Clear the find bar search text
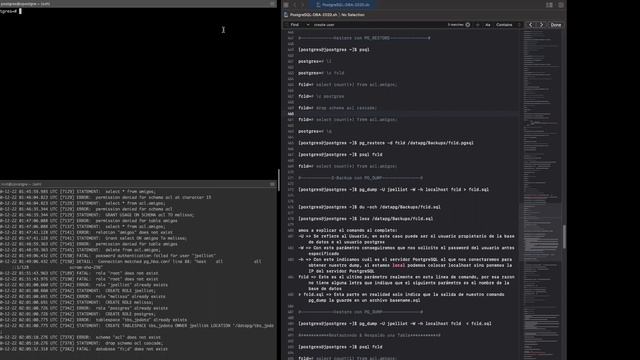This screenshot has height=360, width=640. pos(468,25)
